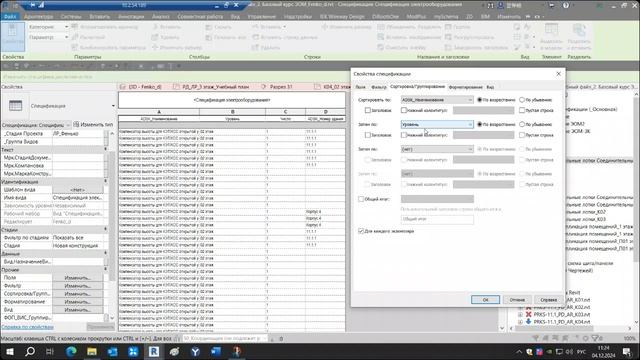Screen dimensions: 640x360
Task: Click the Расчетный parameter icon
Action: click(75, 37)
